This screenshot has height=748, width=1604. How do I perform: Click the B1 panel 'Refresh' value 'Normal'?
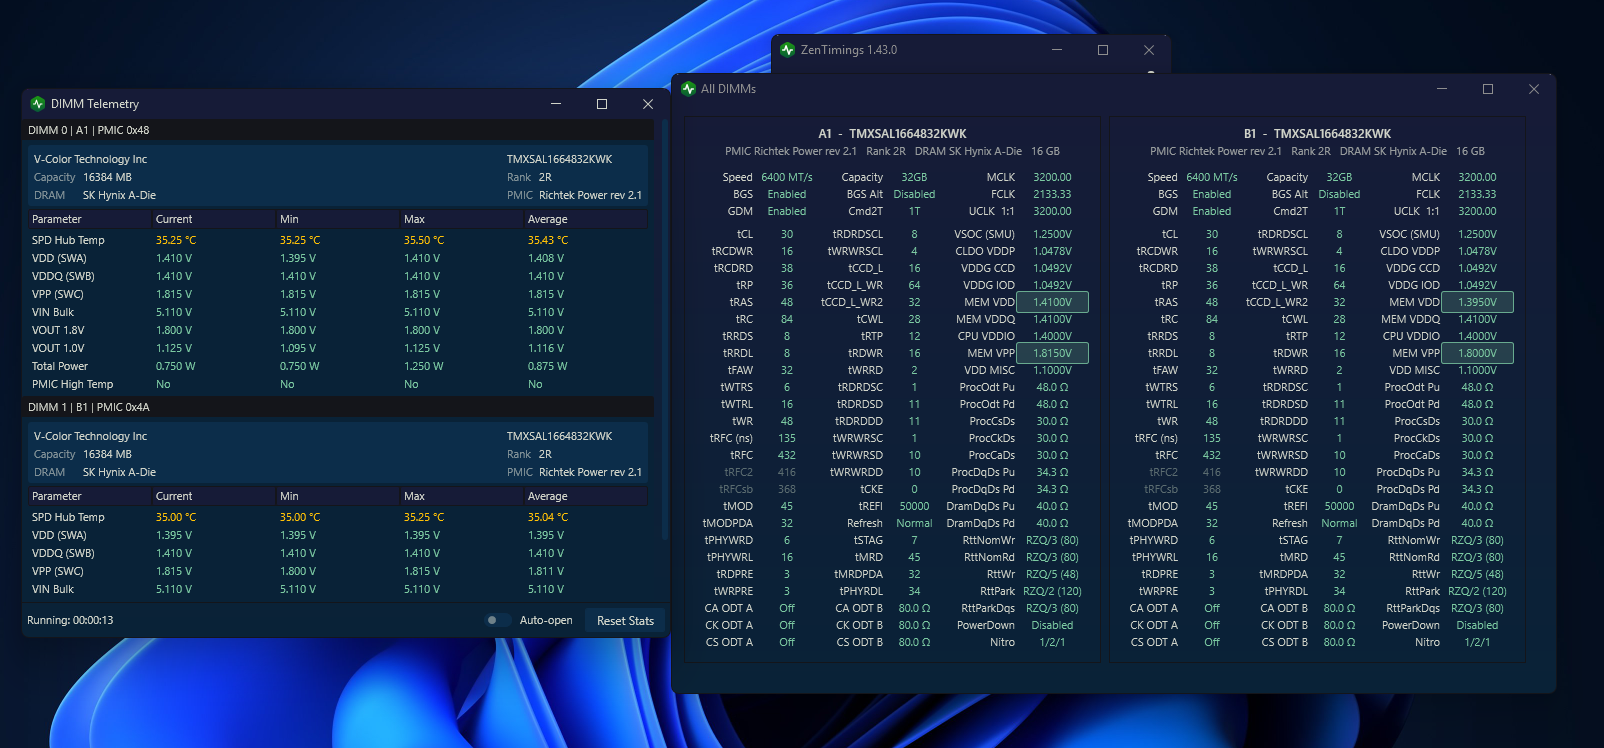click(x=1339, y=523)
